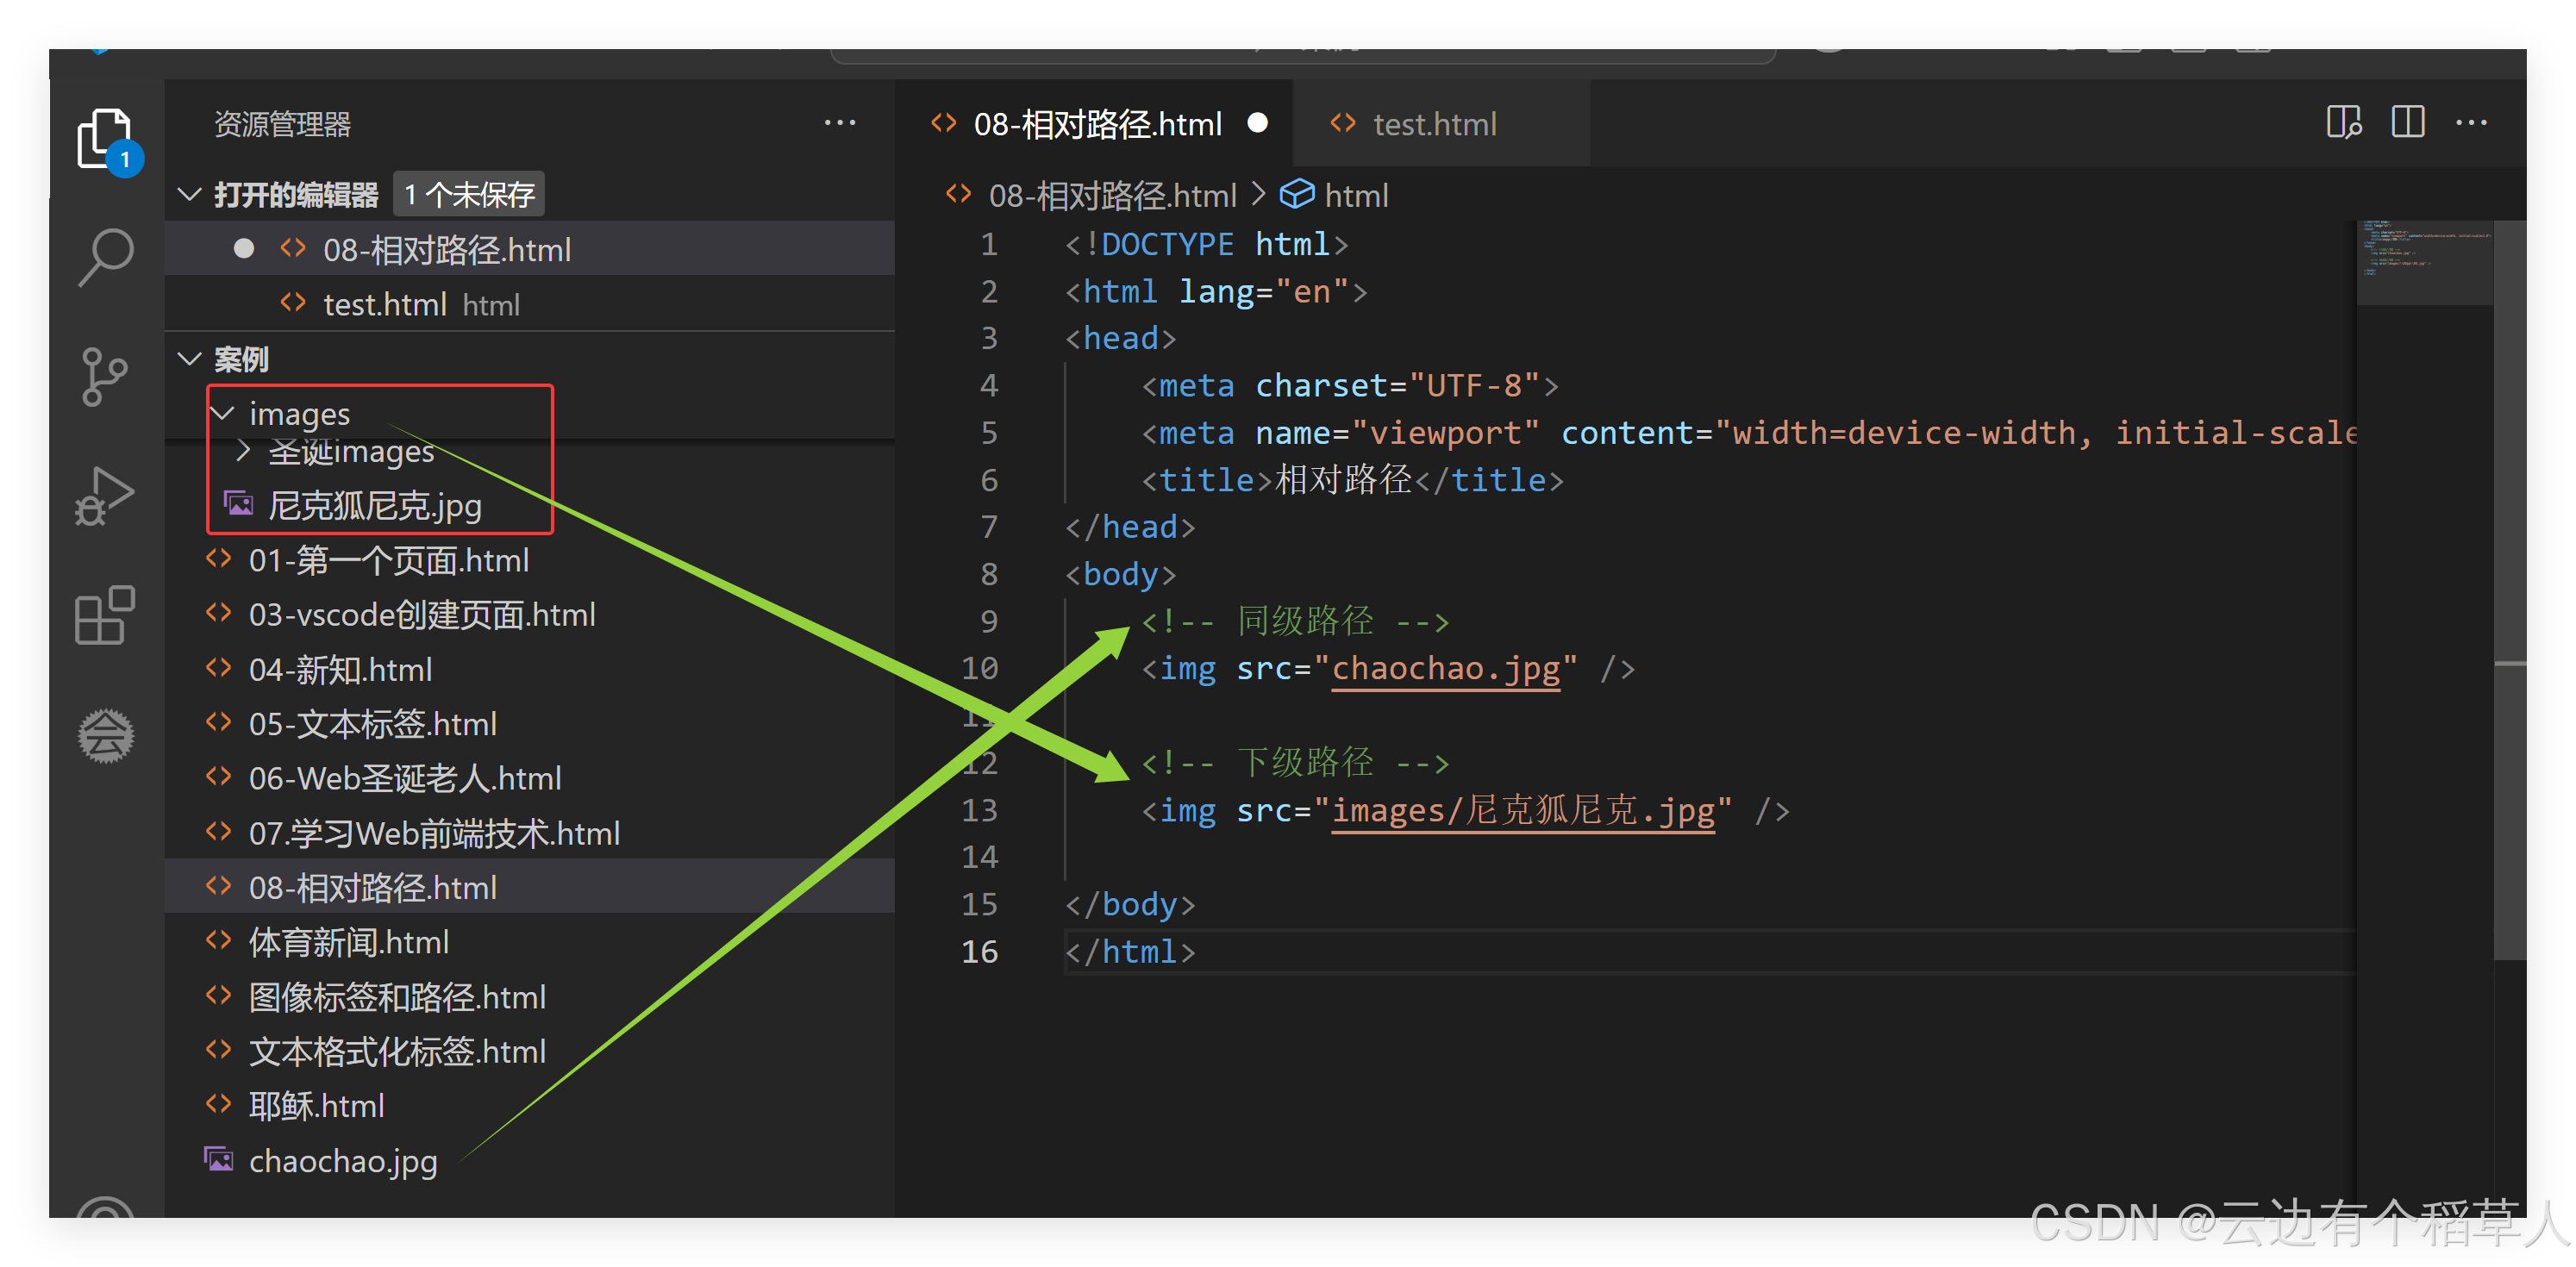Open 06-Web圣诞老人.html file
The width and height of the screenshot is (2576, 1267).
tap(404, 778)
